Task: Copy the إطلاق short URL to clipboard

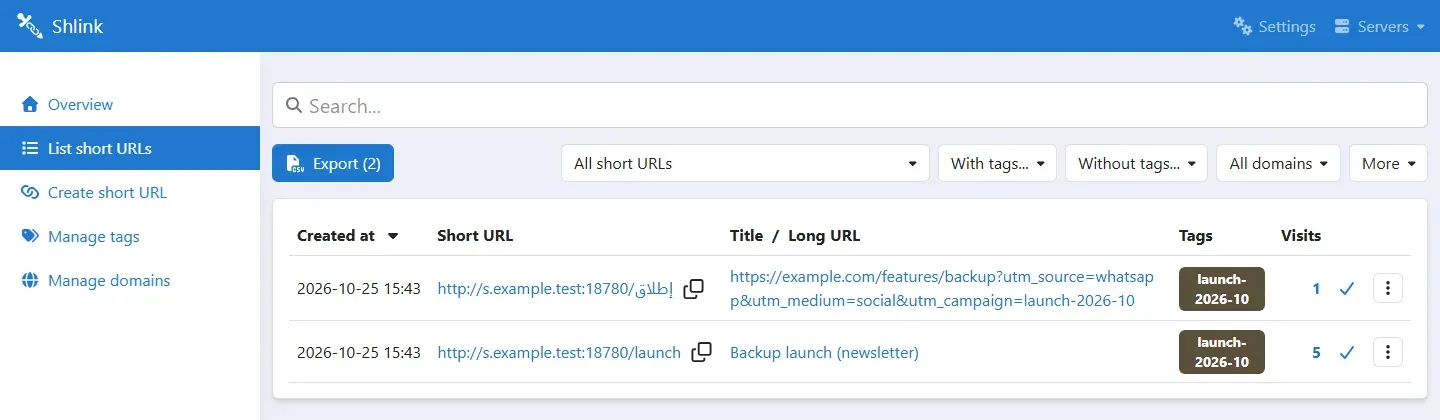Action: pos(693,289)
